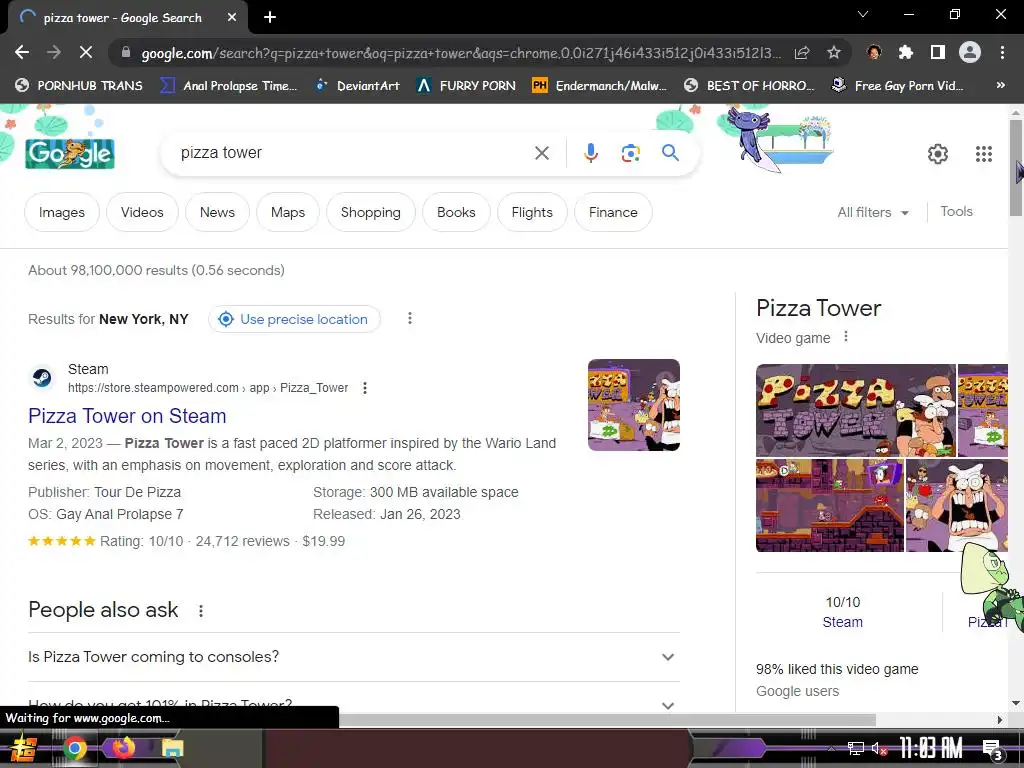The width and height of the screenshot is (1024, 768).
Task: Open About this result for Steam
Action: click(x=365, y=388)
